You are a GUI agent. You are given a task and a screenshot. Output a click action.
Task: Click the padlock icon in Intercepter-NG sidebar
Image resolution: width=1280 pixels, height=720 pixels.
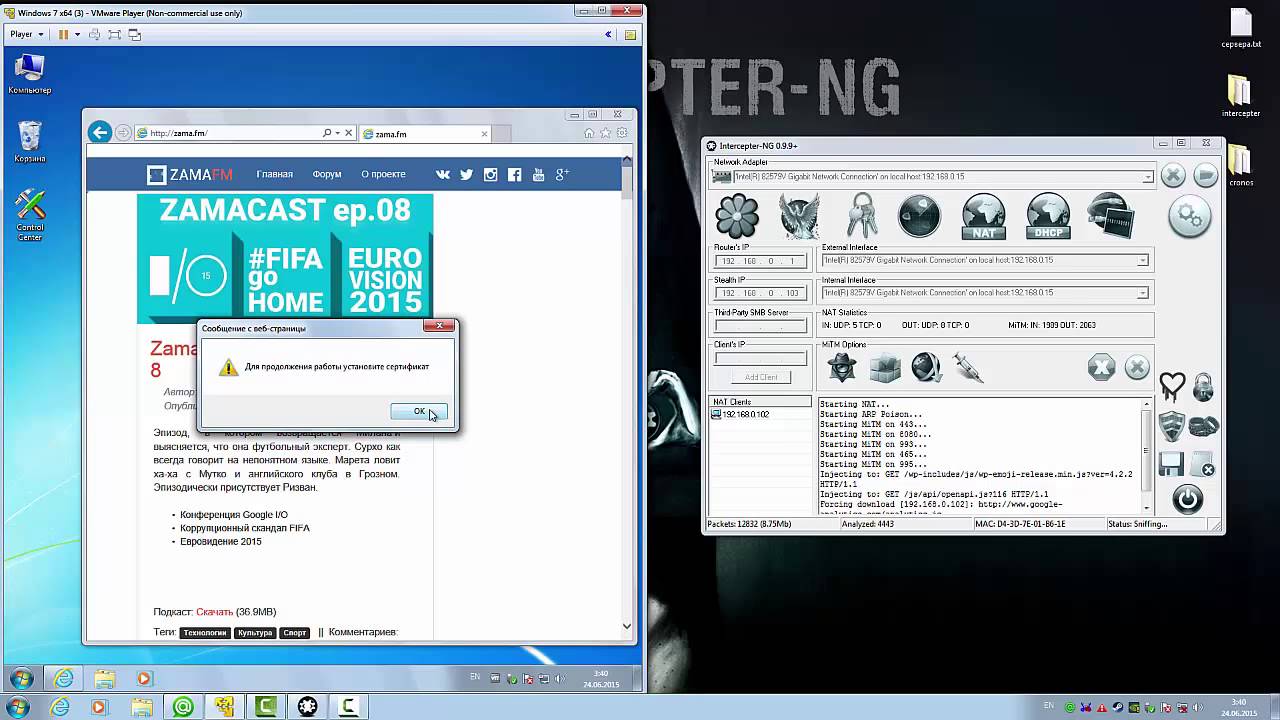pyautogui.click(x=1203, y=385)
